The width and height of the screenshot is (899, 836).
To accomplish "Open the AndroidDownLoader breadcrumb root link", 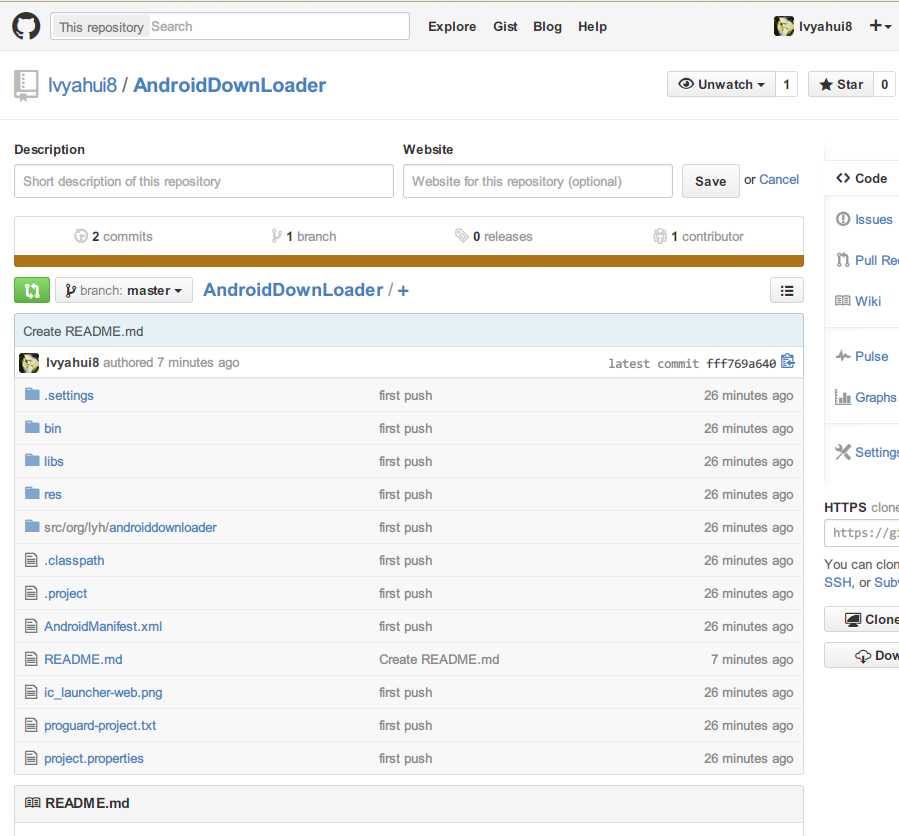I will point(293,290).
